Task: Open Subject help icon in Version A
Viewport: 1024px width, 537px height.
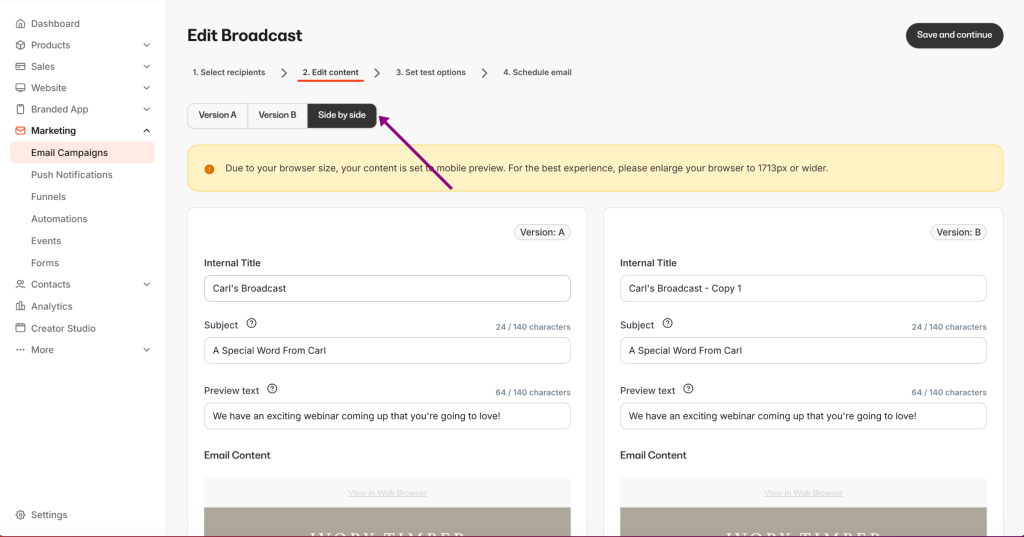Action: (x=251, y=323)
